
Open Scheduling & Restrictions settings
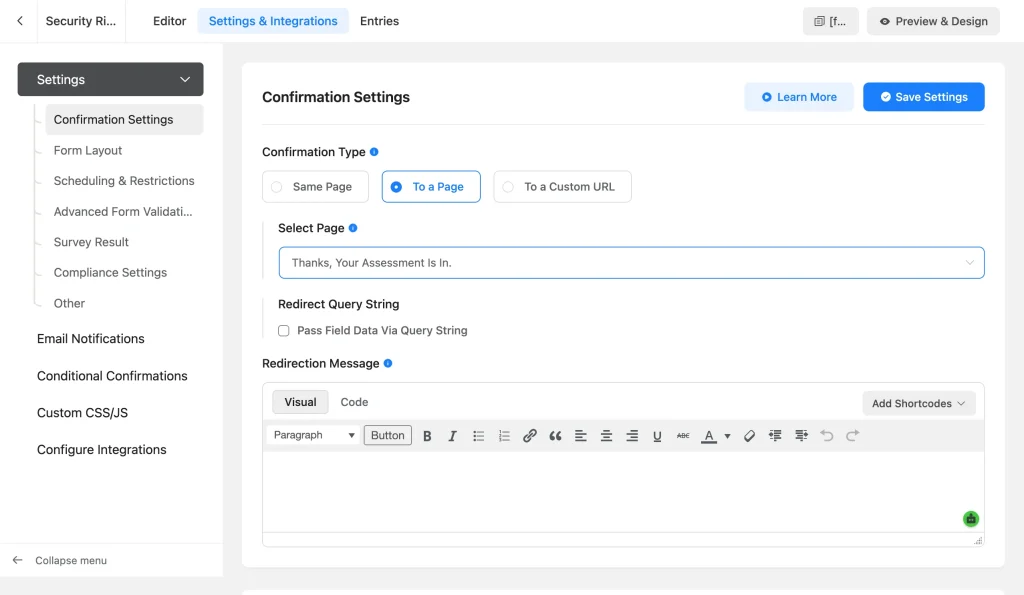pyautogui.click(x=124, y=181)
